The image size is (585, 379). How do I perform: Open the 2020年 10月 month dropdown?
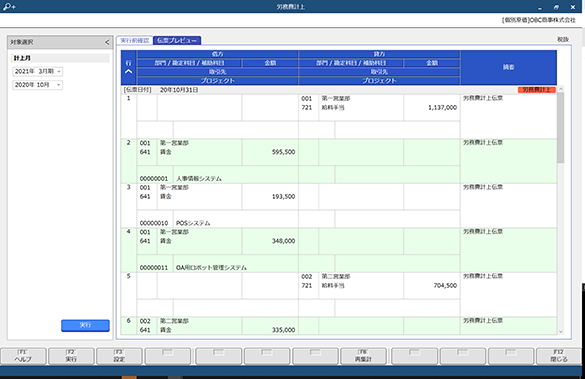37,85
